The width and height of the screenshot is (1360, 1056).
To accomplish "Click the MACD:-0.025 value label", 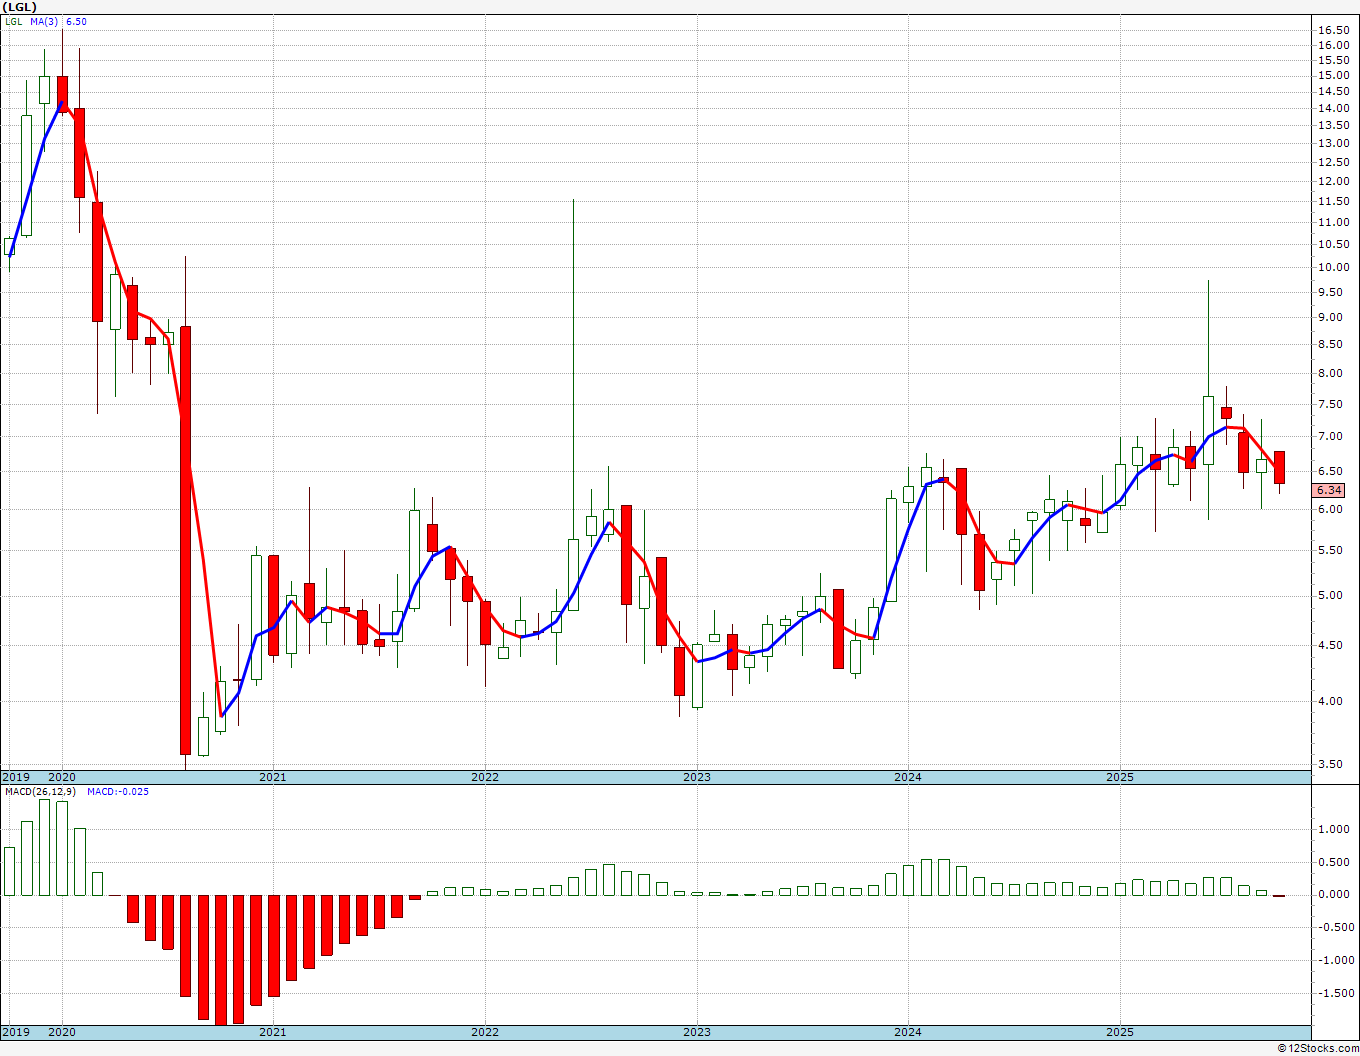I will tap(118, 792).
